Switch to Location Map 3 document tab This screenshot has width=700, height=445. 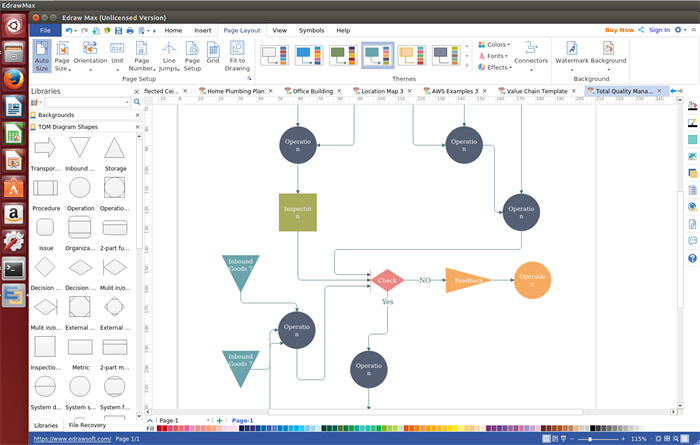382,91
